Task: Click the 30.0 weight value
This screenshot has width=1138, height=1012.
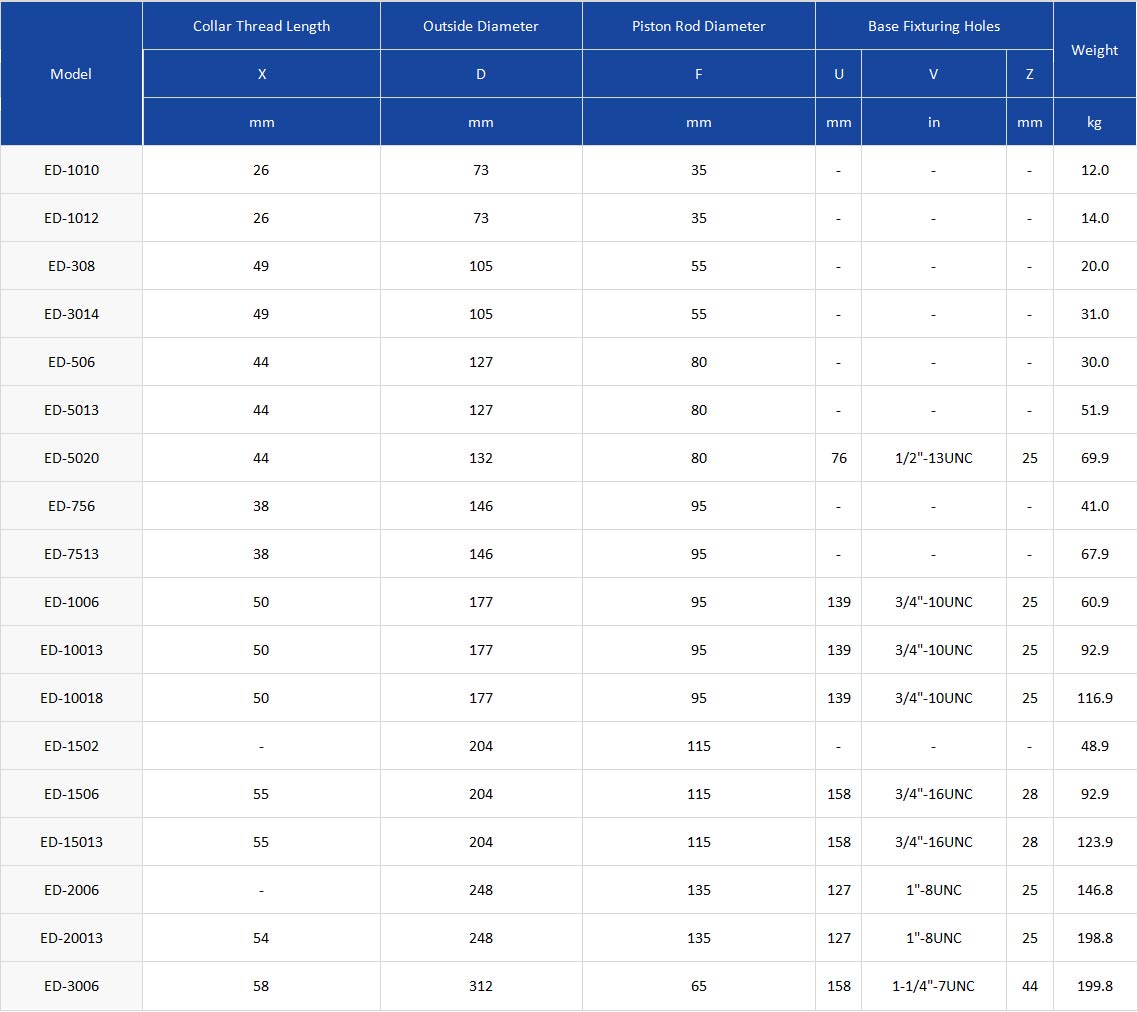Action: point(1094,362)
